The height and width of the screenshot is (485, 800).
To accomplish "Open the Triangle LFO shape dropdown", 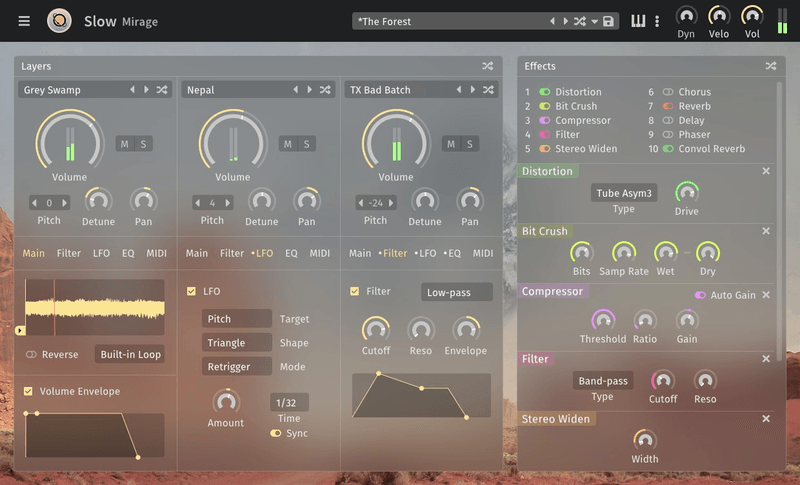I will (x=236, y=342).
